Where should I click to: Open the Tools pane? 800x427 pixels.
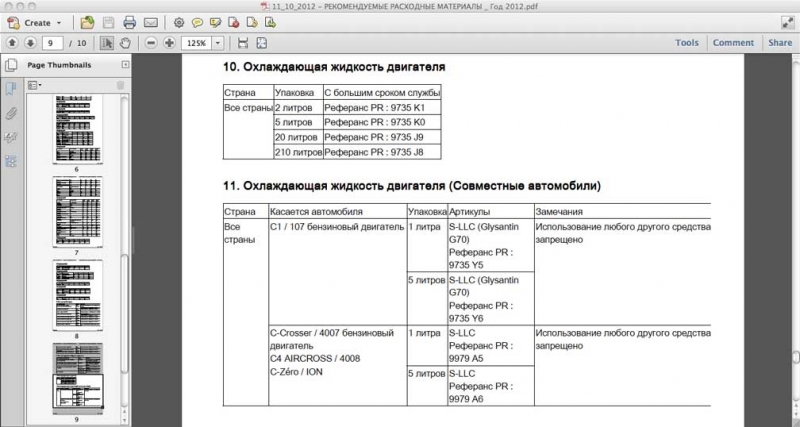pos(686,43)
